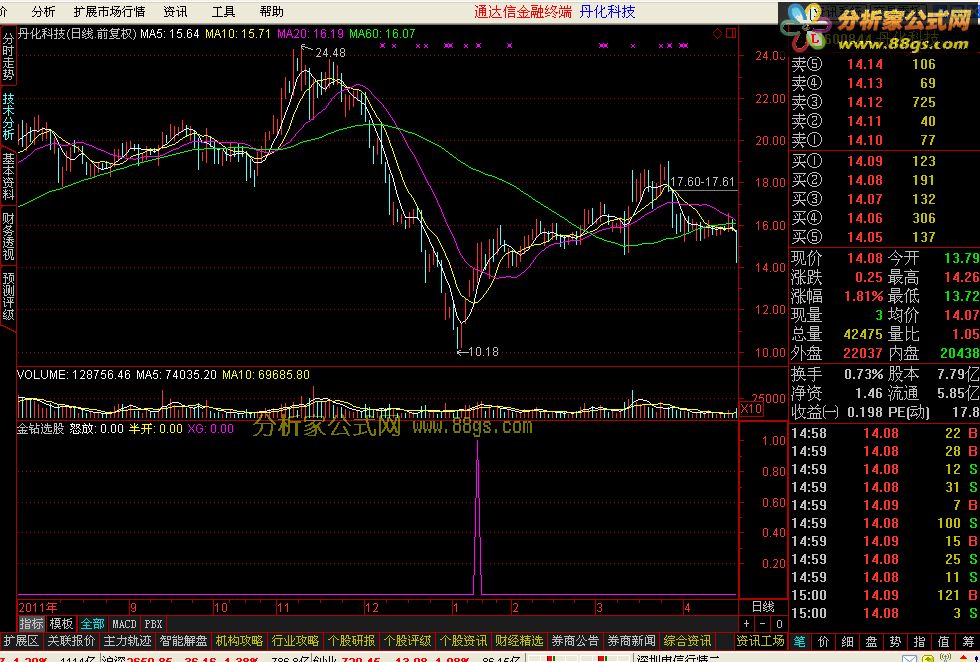The height and width of the screenshot is (662, 980).
Task: Click the 买① 14.09 bid row
Action: click(884, 161)
